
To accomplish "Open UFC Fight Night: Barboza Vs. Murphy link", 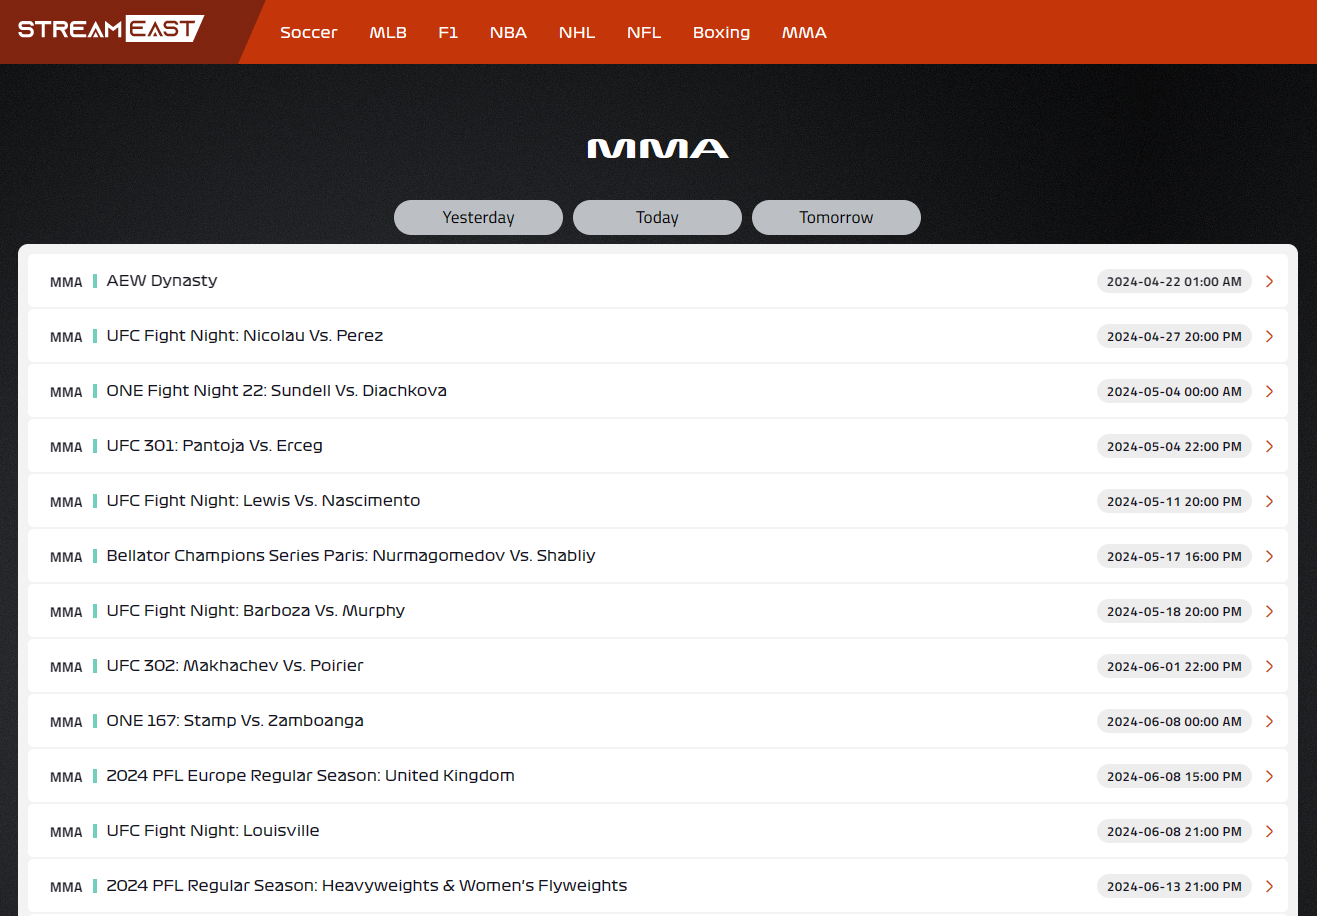I will tap(256, 611).
